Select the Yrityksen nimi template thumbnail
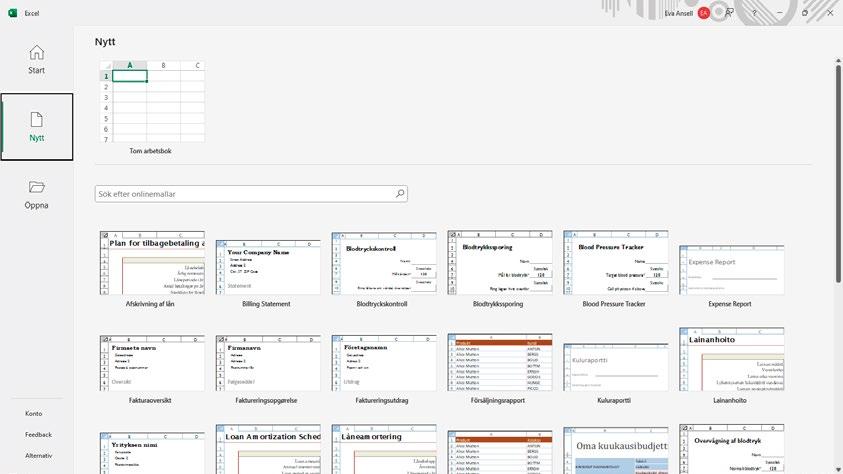Viewport: 843px width, 474px height. 152,453
